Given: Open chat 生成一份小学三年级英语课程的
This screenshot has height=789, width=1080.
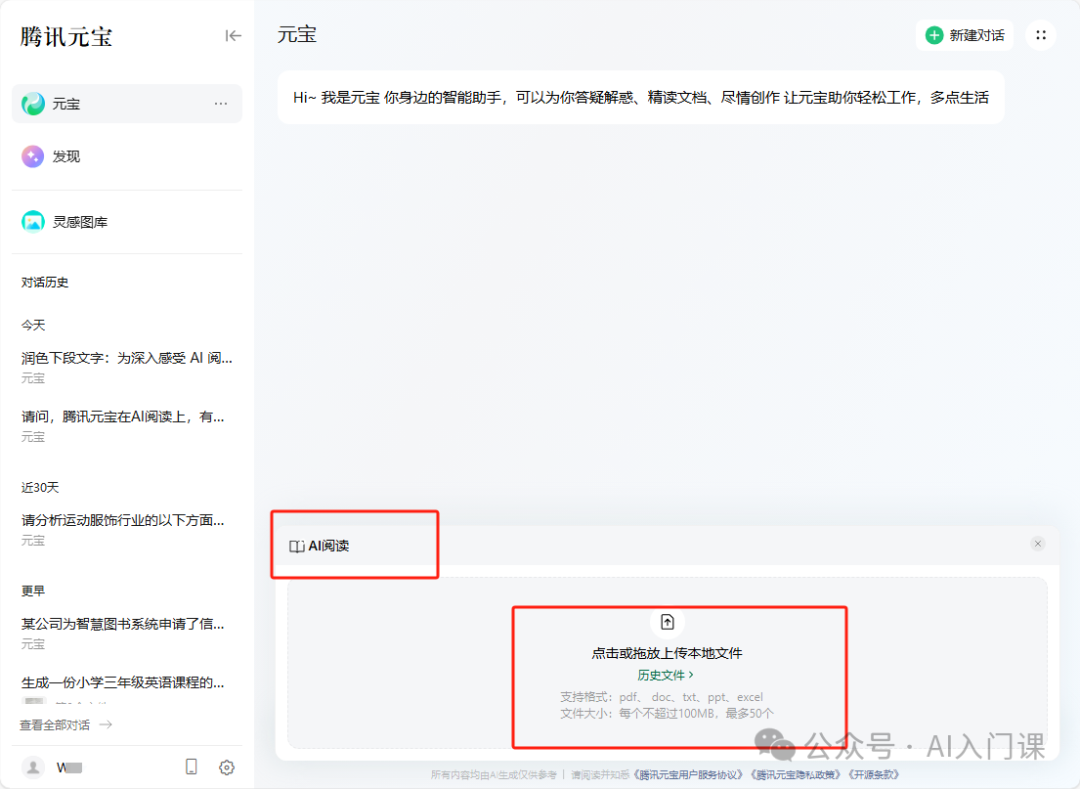Looking at the screenshot, I should [x=123, y=683].
